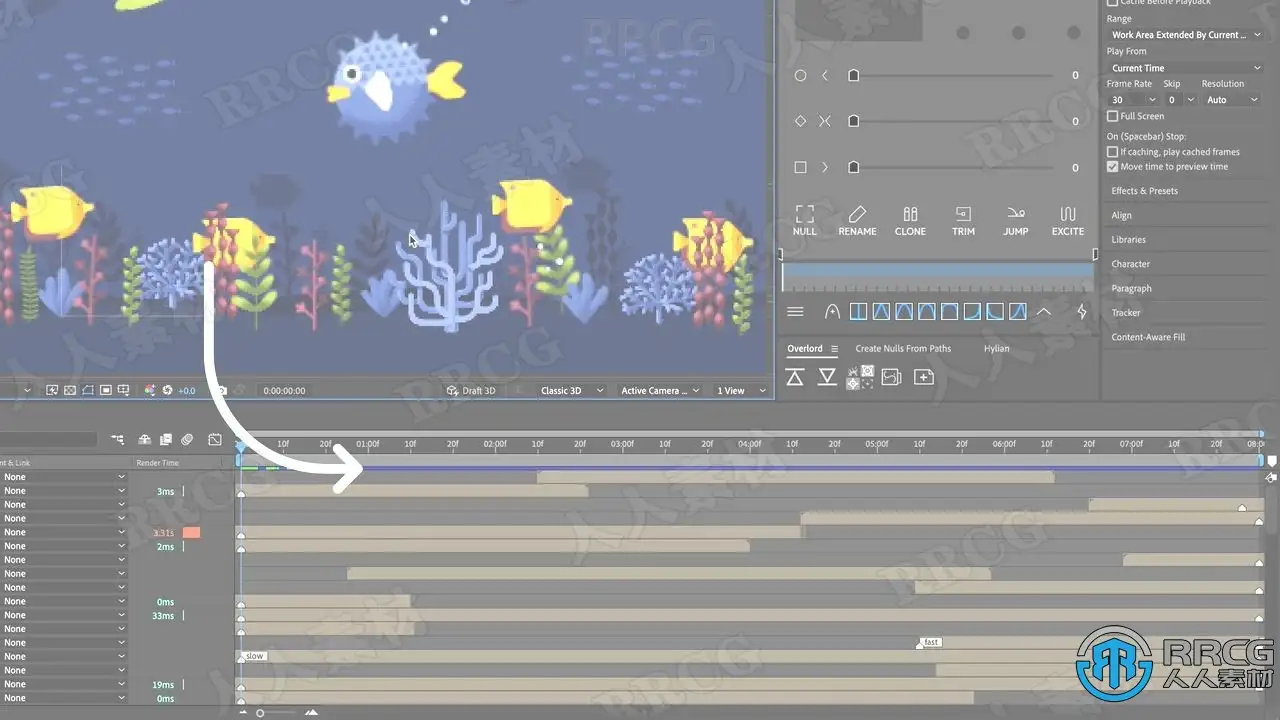Image resolution: width=1280 pixels, height=720 pixels.
Task: Click the reset exposure icon
Action: 168,390
